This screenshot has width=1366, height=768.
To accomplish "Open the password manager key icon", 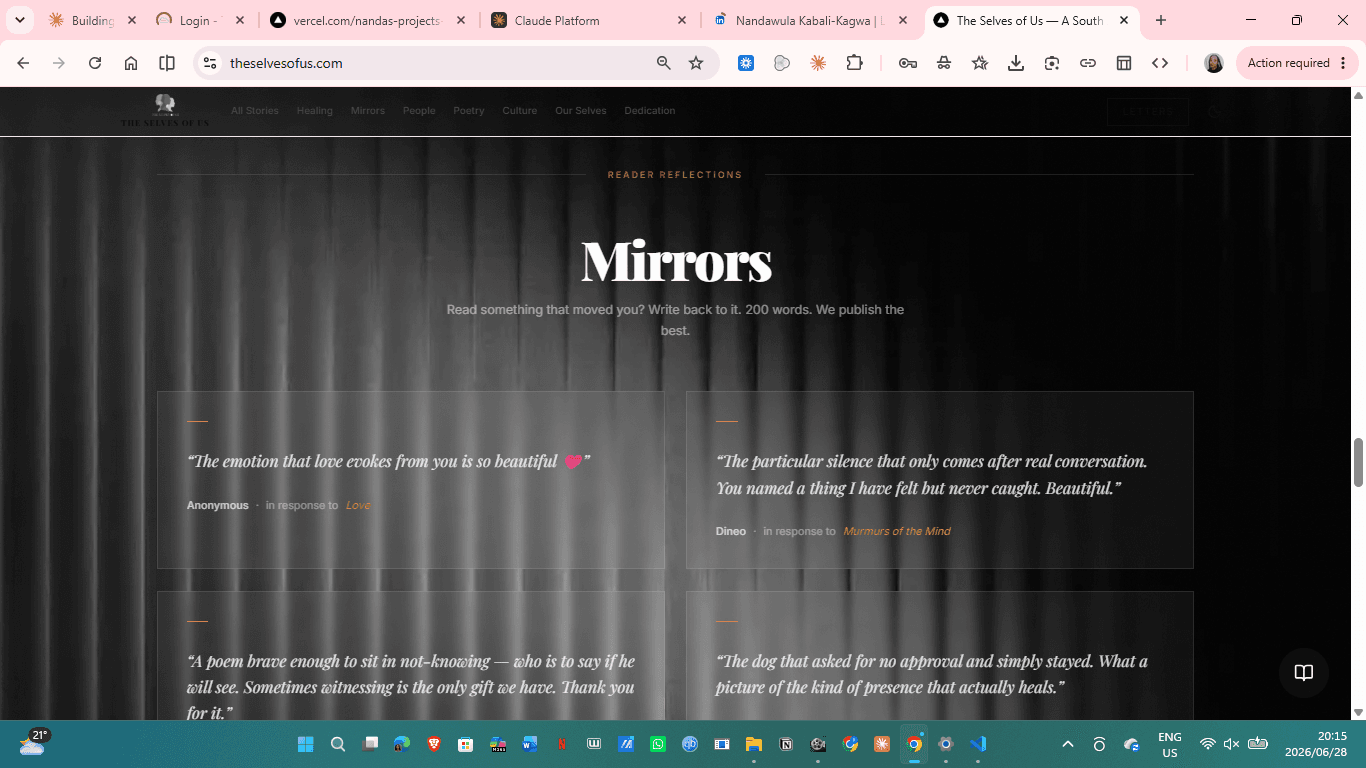I will pos(908,63).
